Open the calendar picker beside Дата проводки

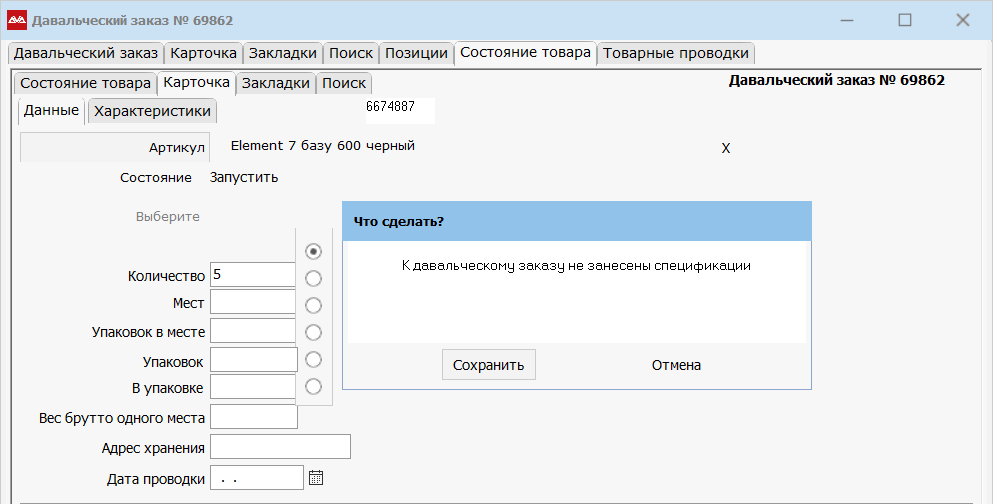316,478
